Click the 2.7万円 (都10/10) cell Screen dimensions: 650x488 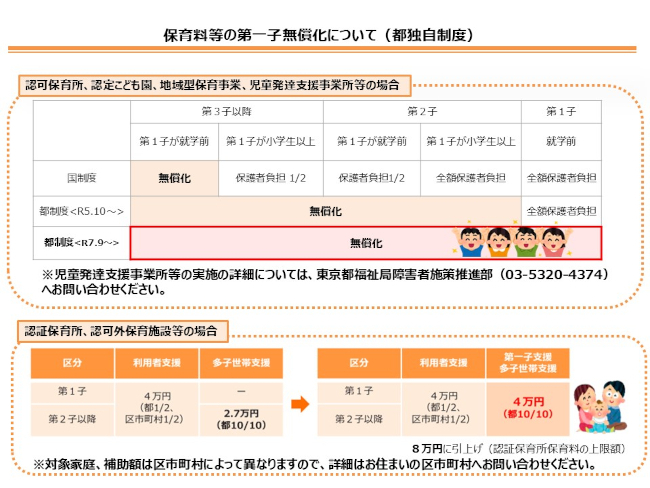241,418
